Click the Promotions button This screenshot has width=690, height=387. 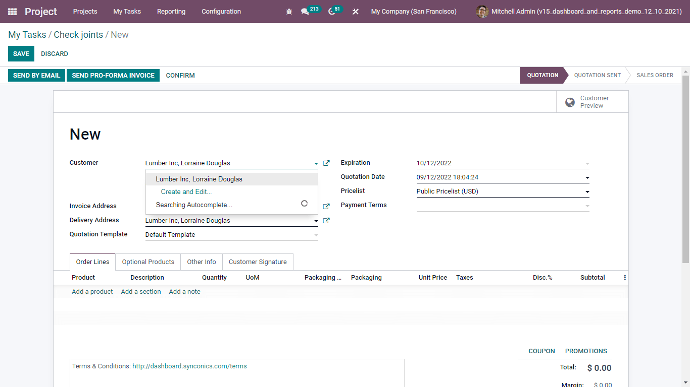[x=586, y=351]
